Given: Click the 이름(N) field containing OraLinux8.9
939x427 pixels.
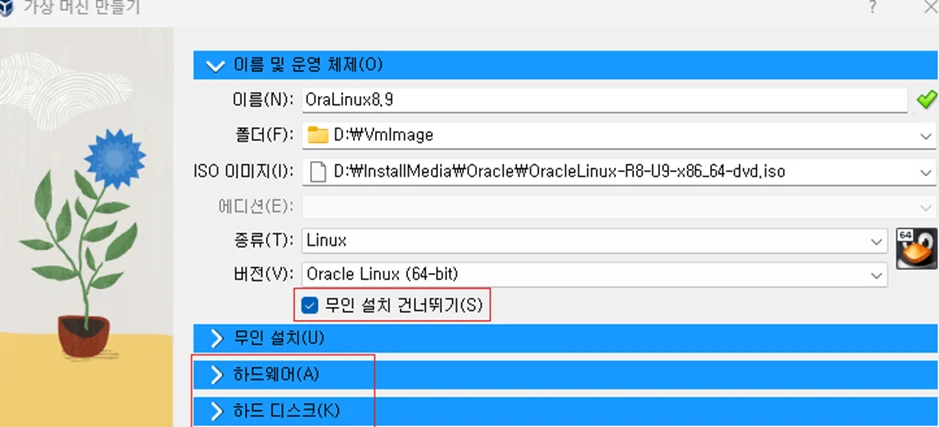Looking at the screenshot, I should [604, 100].
